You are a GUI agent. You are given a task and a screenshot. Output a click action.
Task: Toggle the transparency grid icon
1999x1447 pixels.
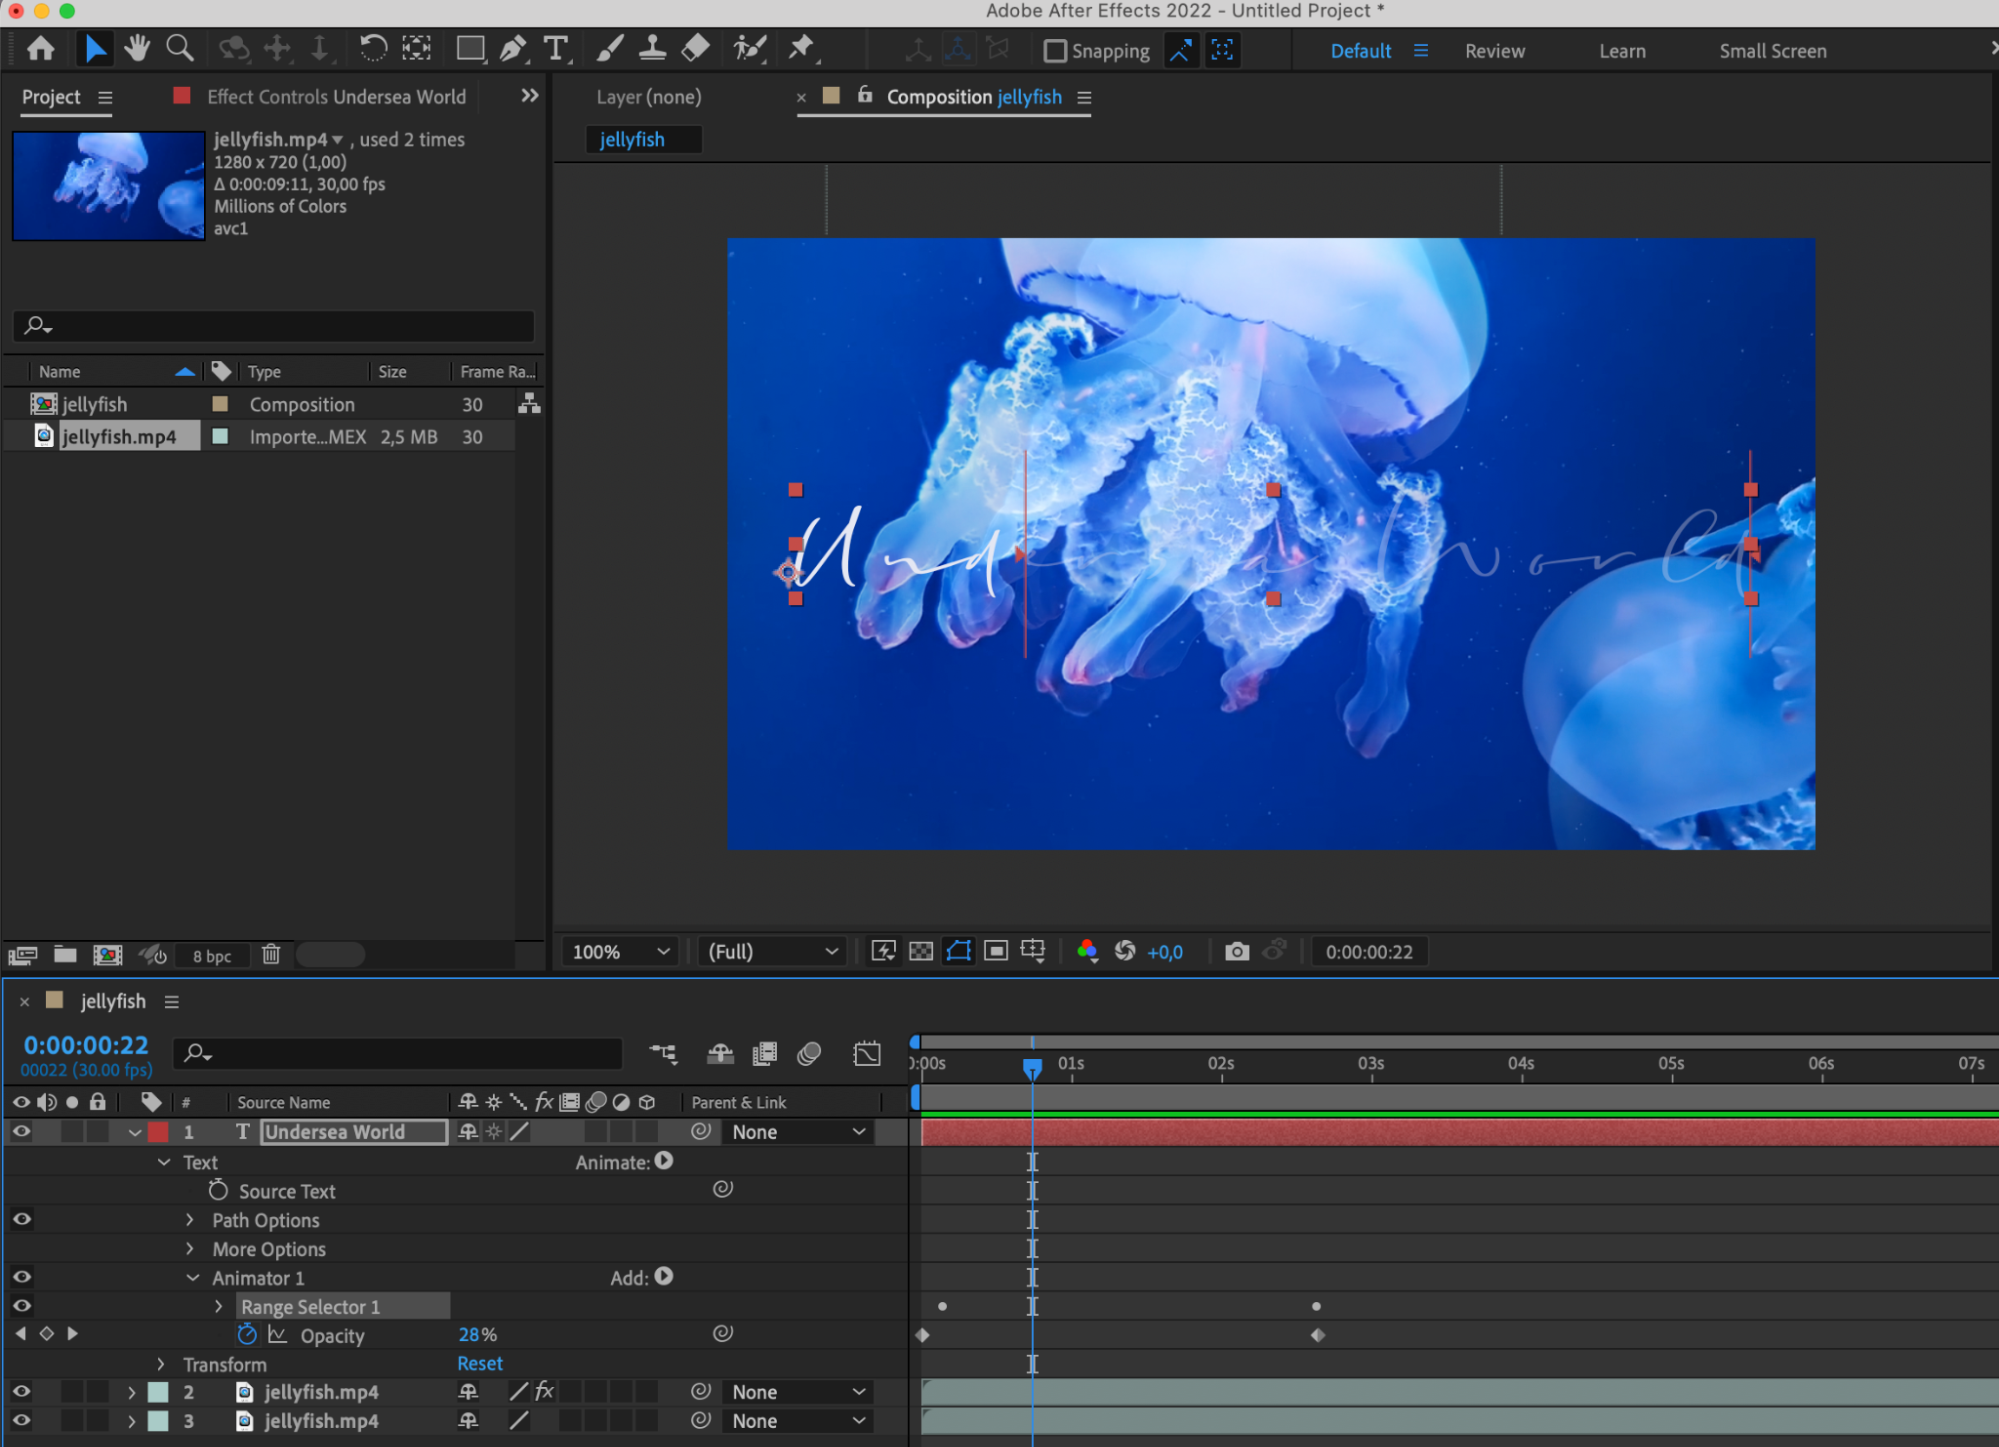point(921,951)
